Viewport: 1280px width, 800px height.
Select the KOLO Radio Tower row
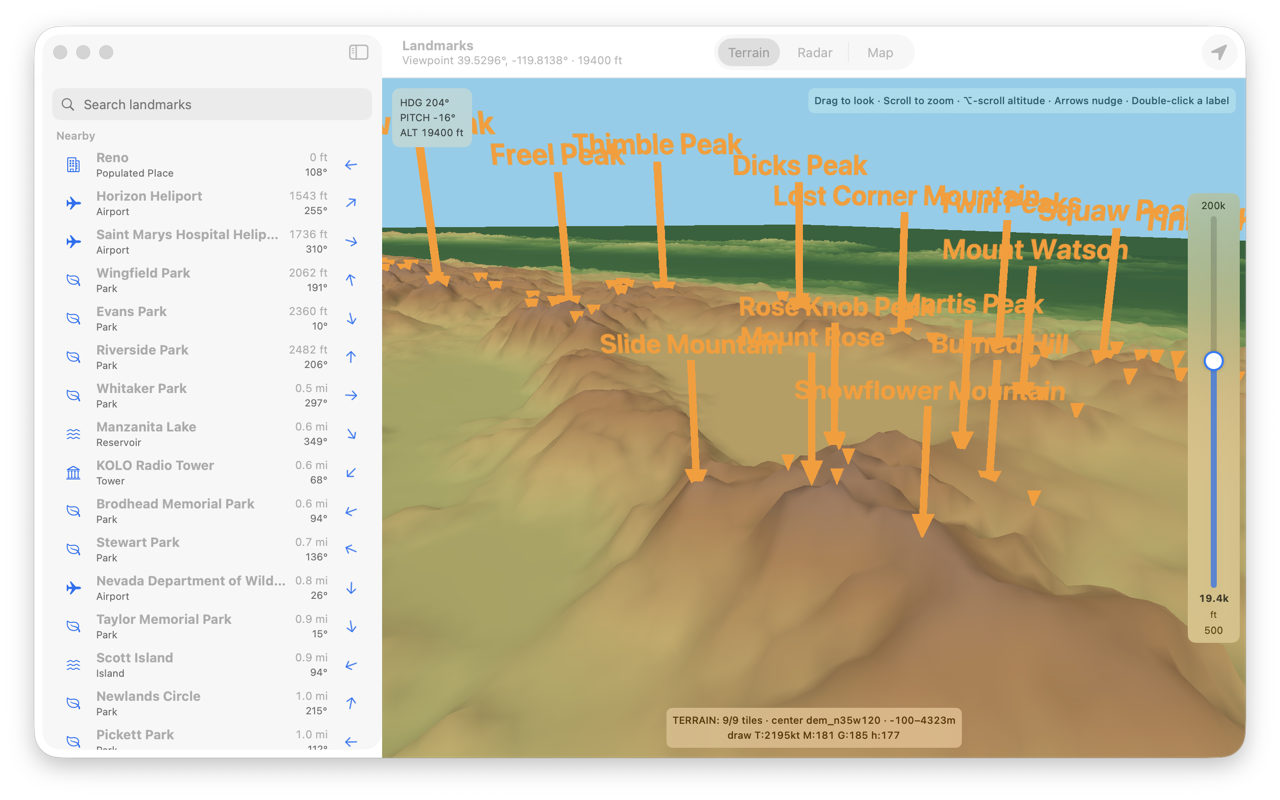(x=212, y=473)
